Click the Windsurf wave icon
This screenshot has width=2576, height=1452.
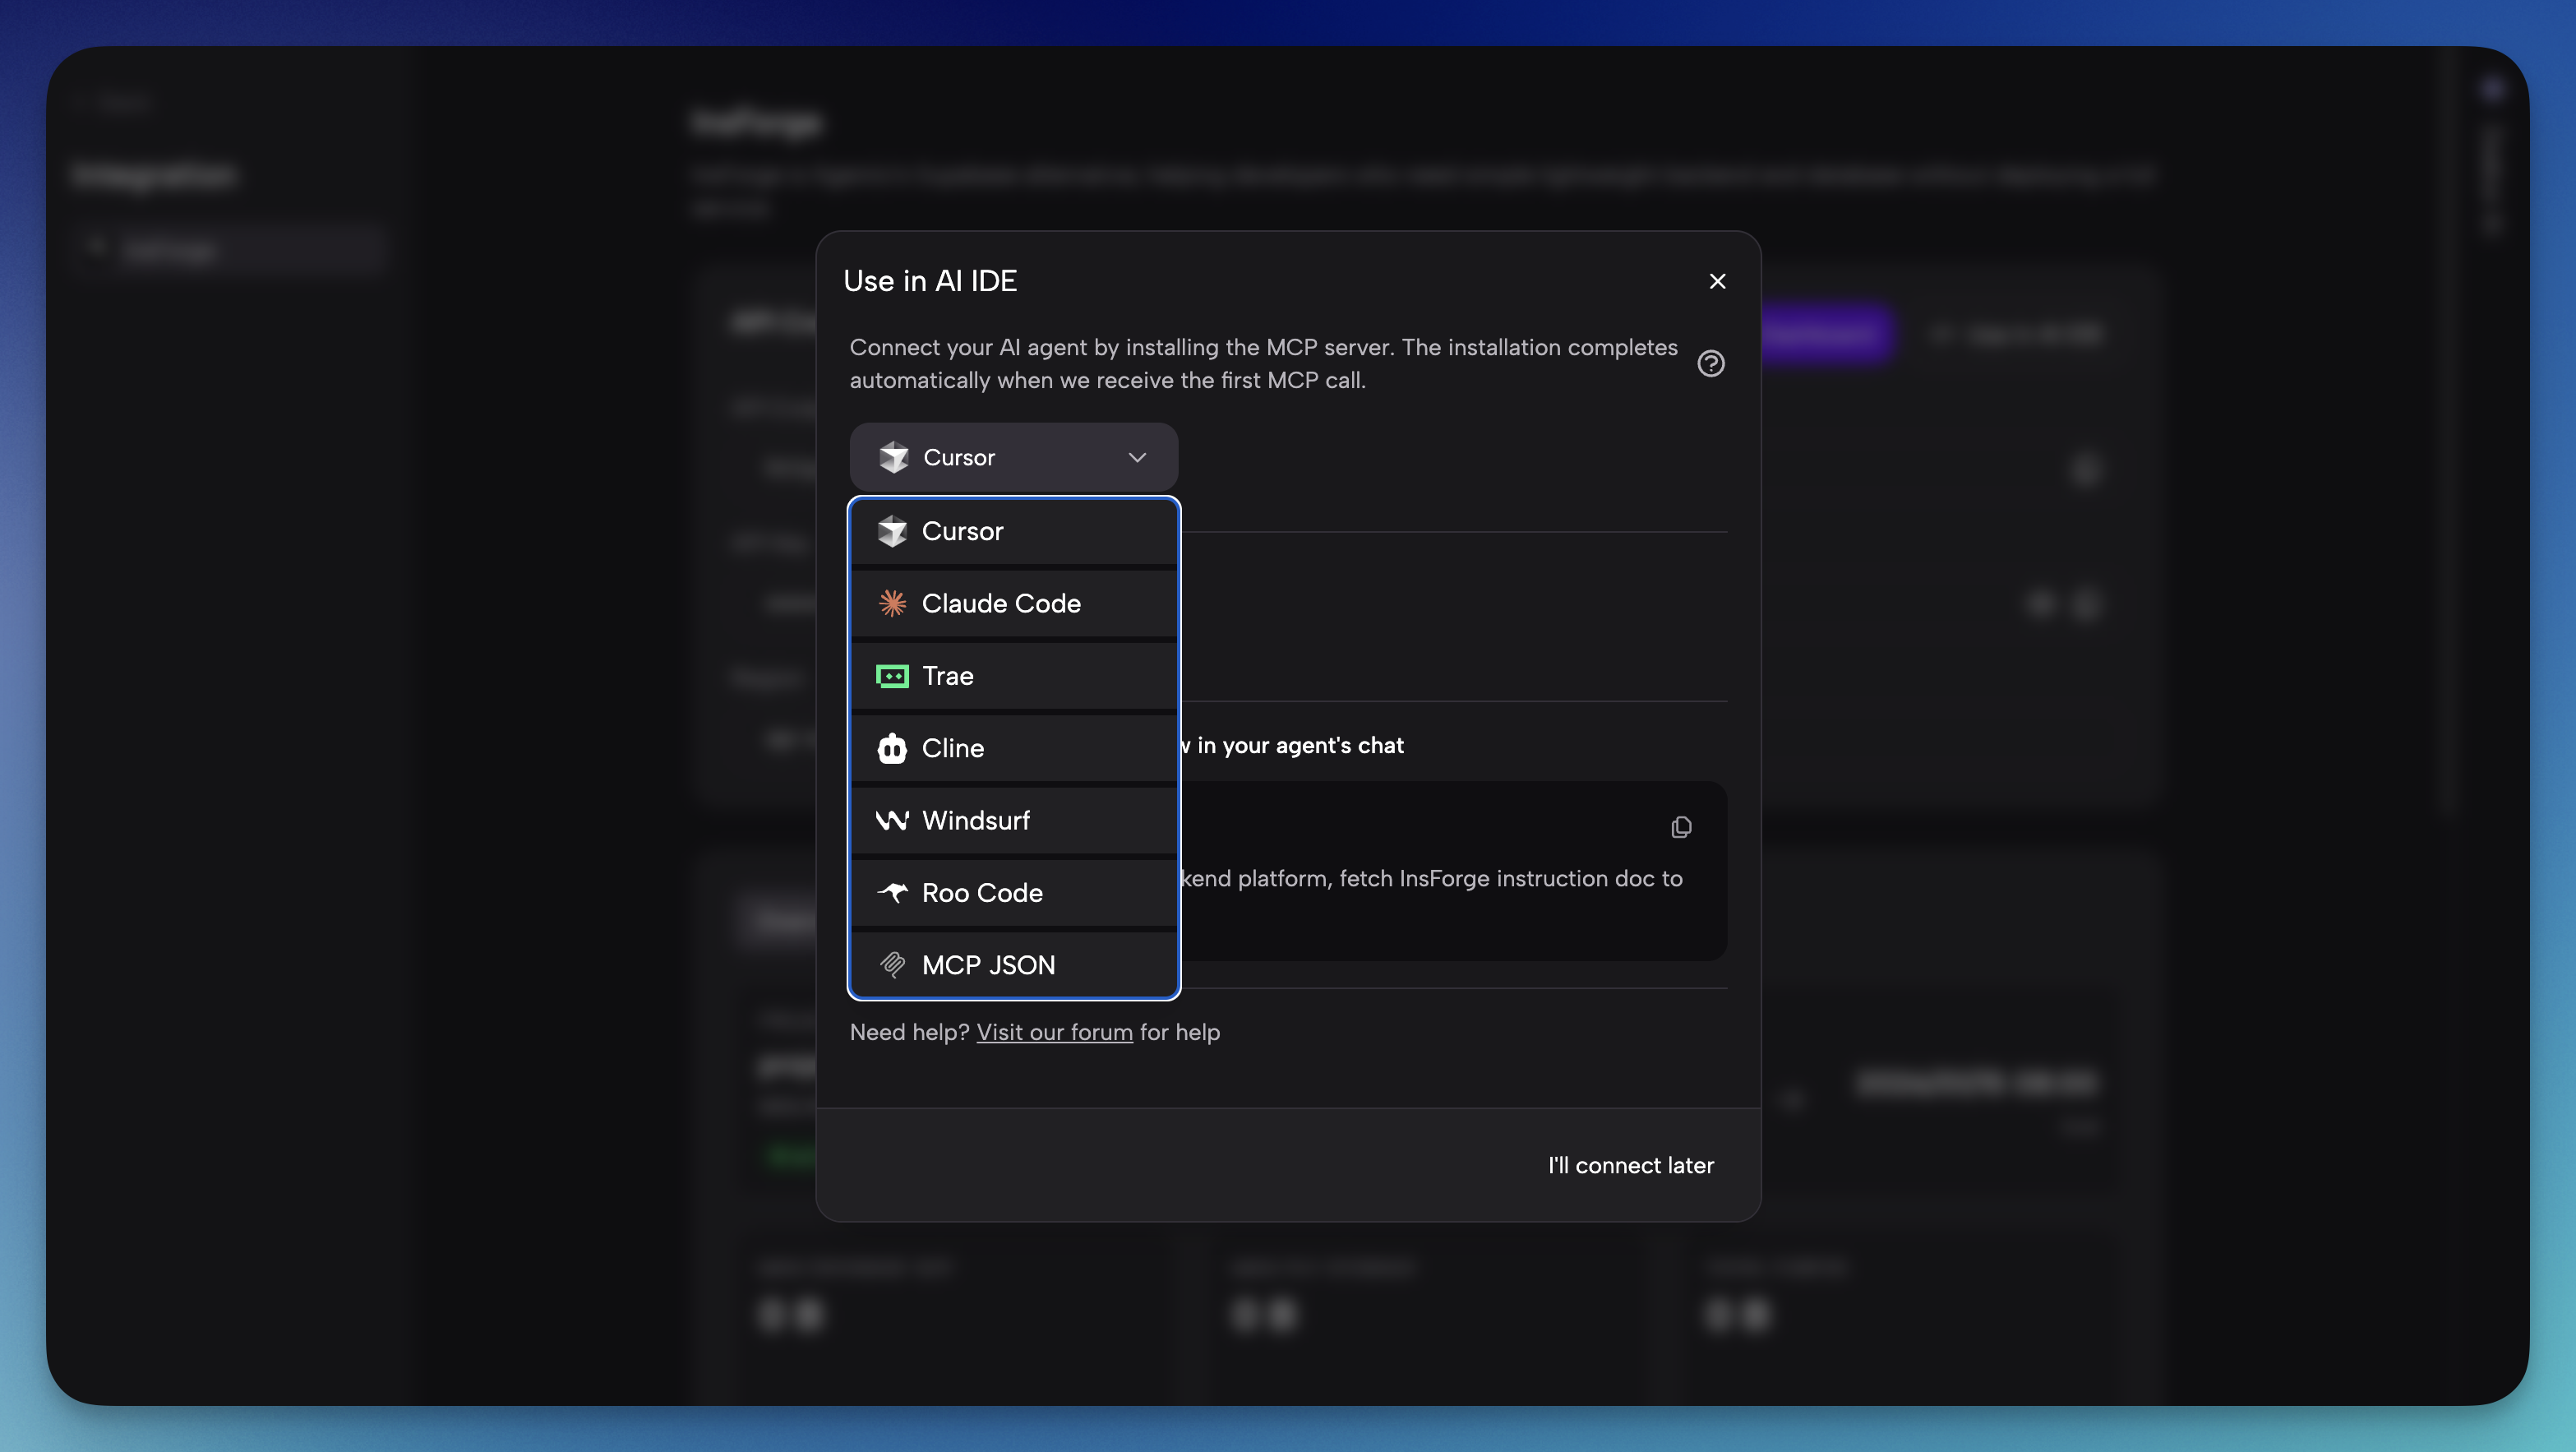[x=892, y=820]
